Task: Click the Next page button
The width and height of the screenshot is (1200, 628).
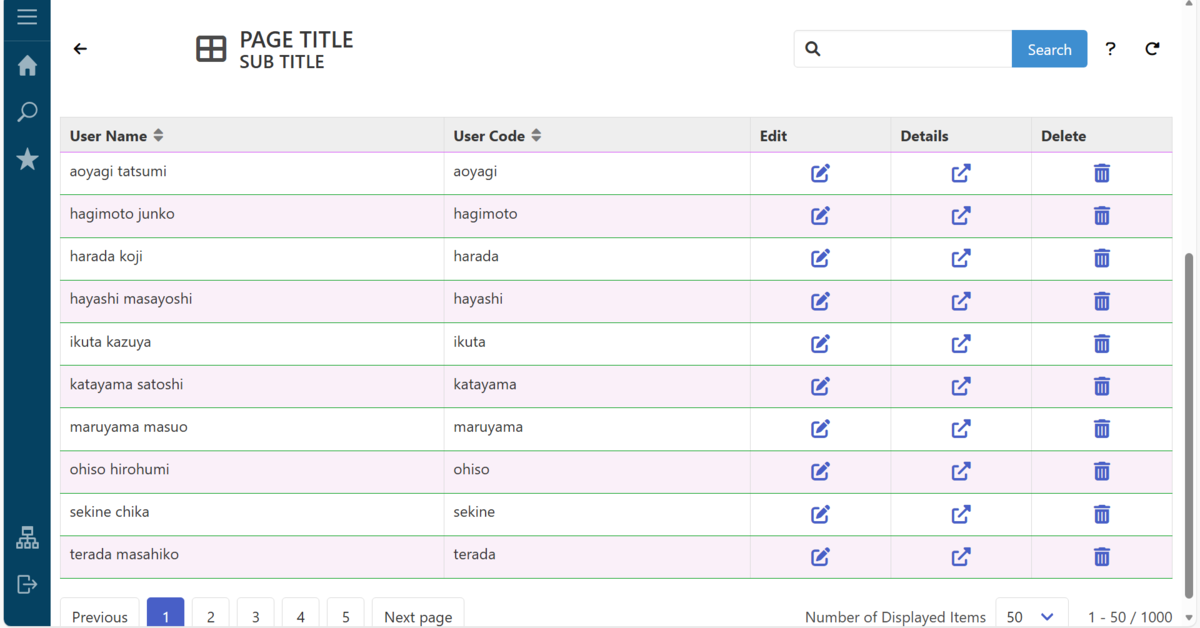Action: tap(418, 616)
